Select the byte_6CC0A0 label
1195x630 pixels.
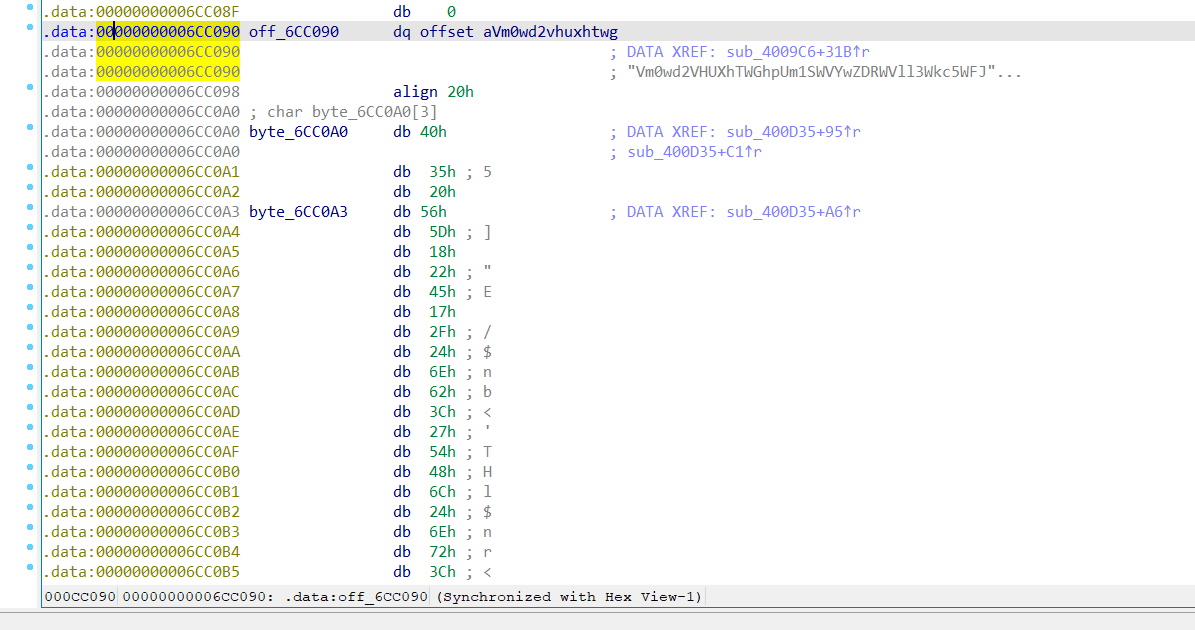[x=298, y=132]
